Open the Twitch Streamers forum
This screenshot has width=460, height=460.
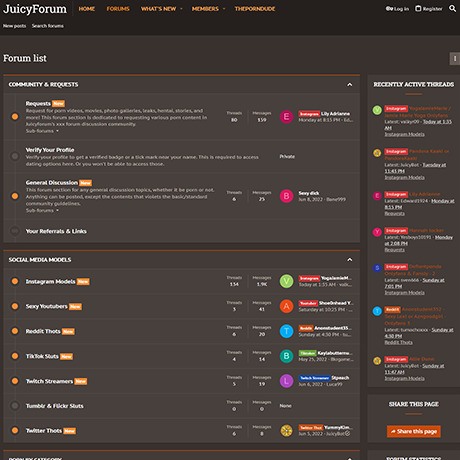pos(49,381)
